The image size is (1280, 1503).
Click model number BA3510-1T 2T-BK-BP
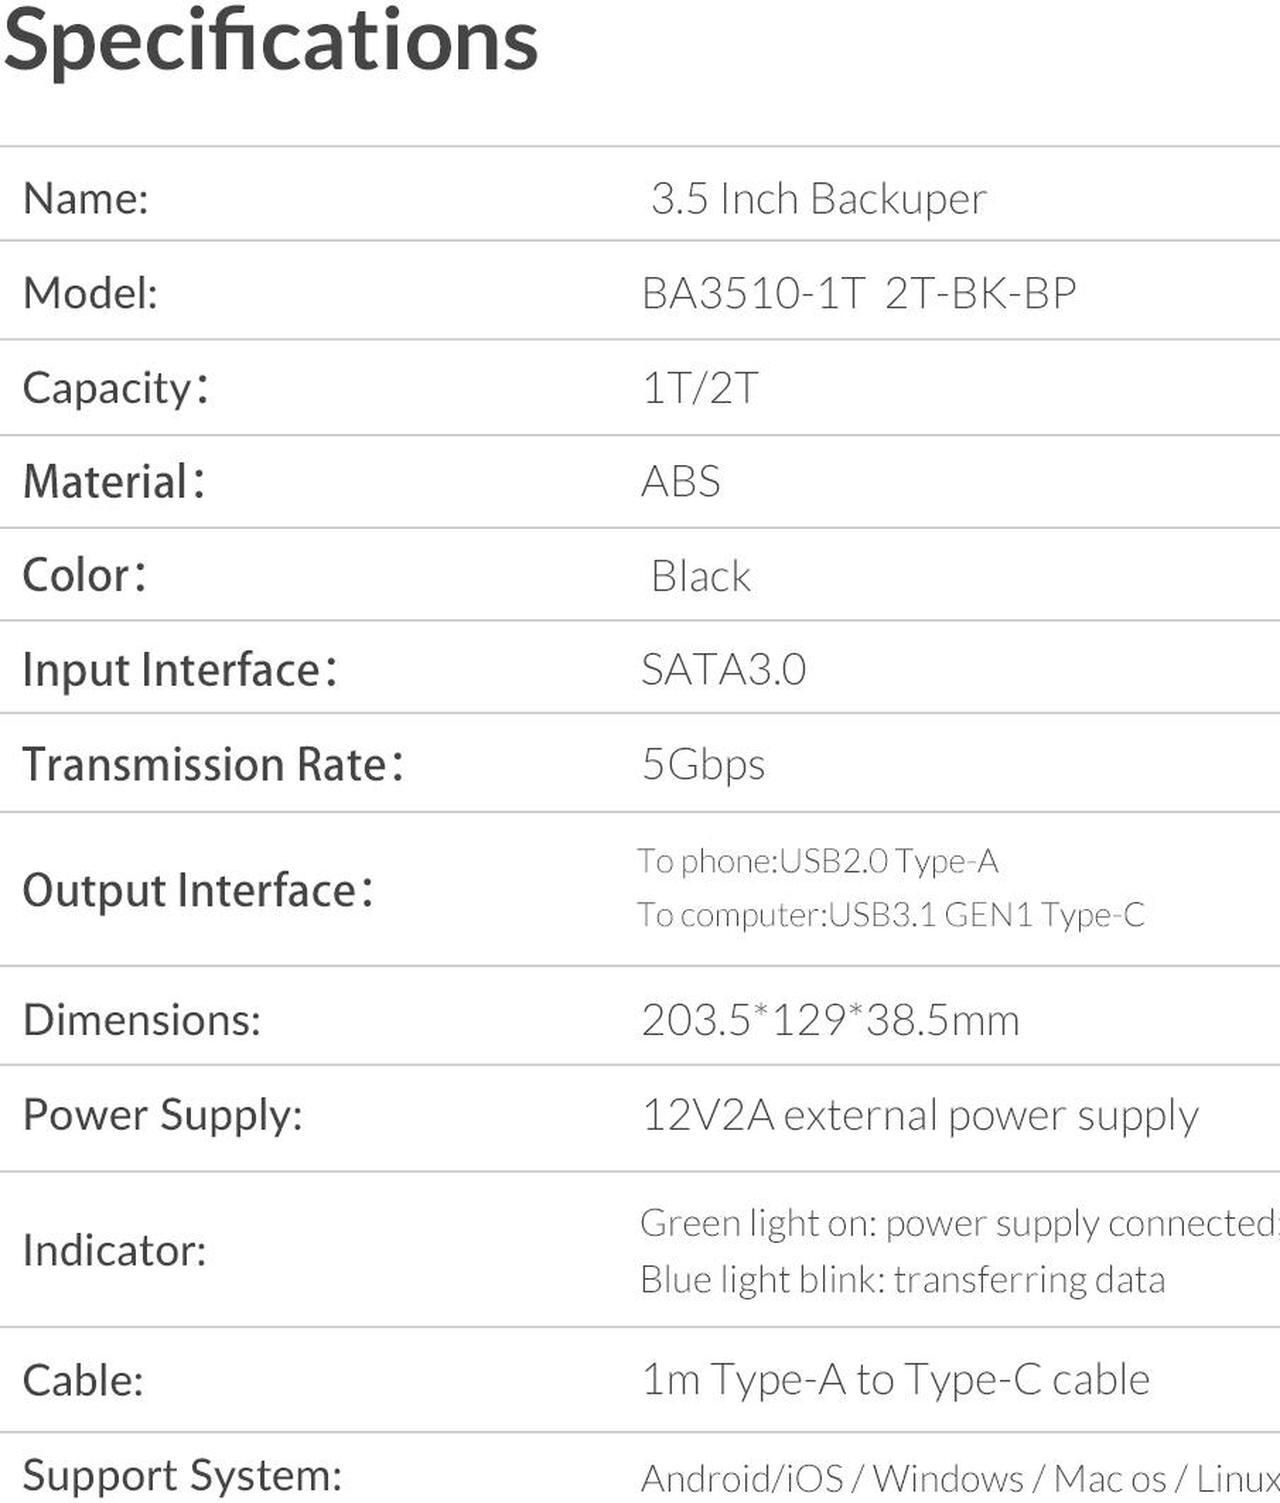pyautogui.click(x=859, y=293)
